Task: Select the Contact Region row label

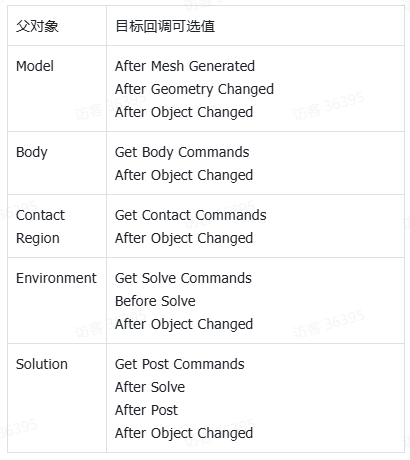Action: tap(40, 227)
